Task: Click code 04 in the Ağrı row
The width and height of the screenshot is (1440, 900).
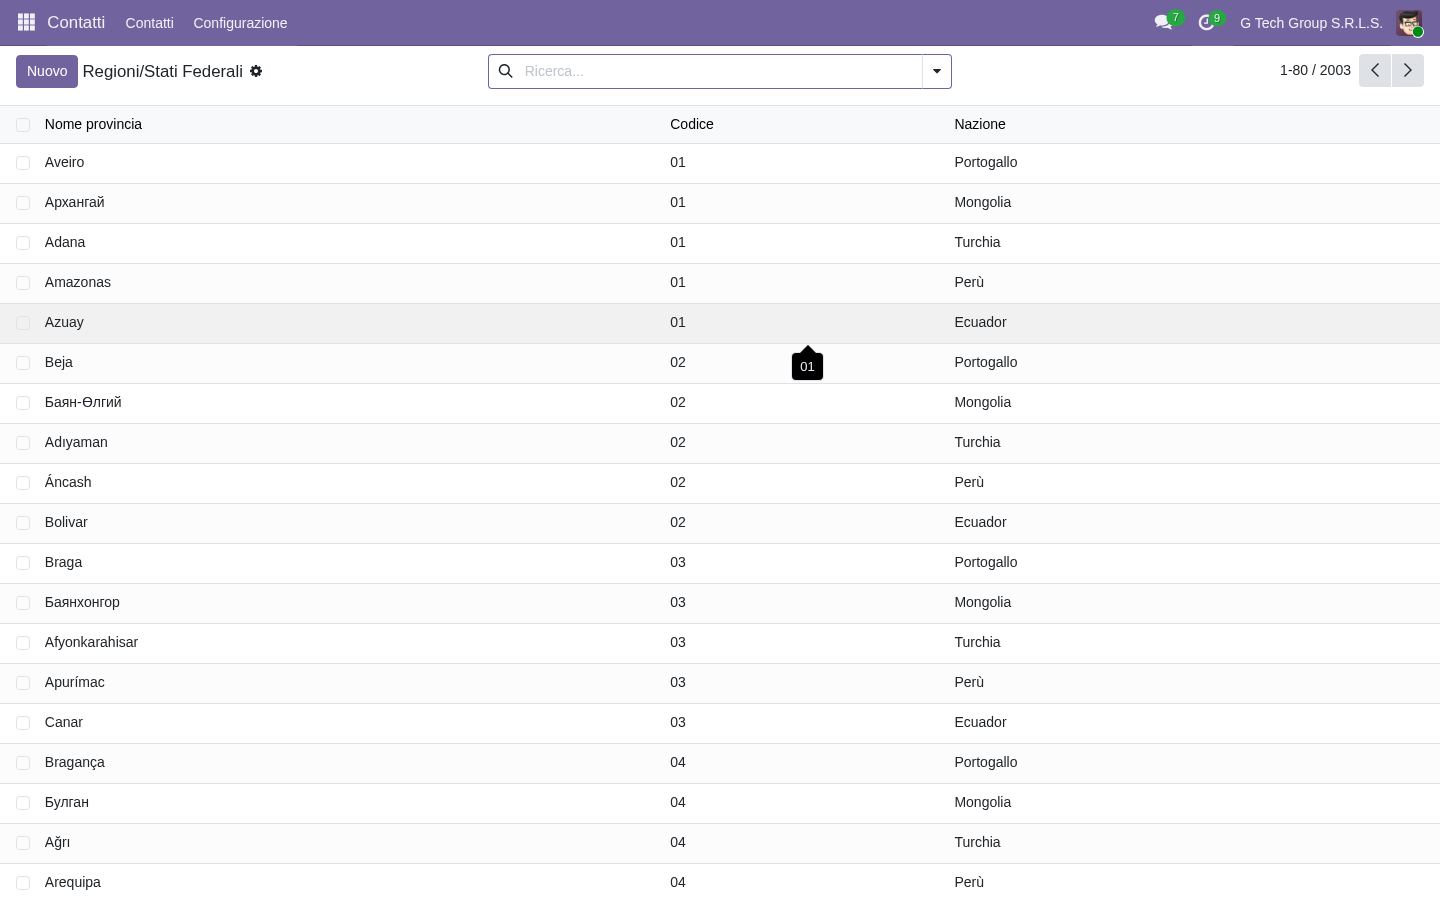Action: pyautogui.click(x=678, y=842)
